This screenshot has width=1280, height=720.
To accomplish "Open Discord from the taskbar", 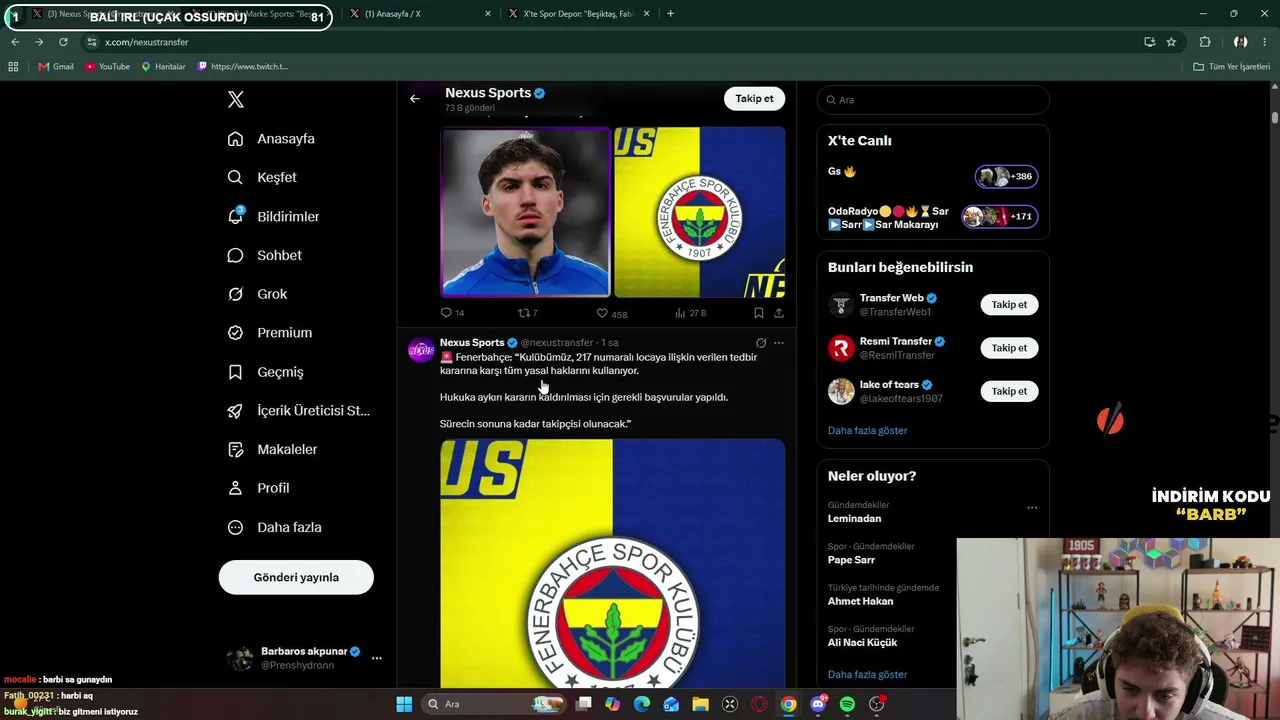I will point(818,704).
